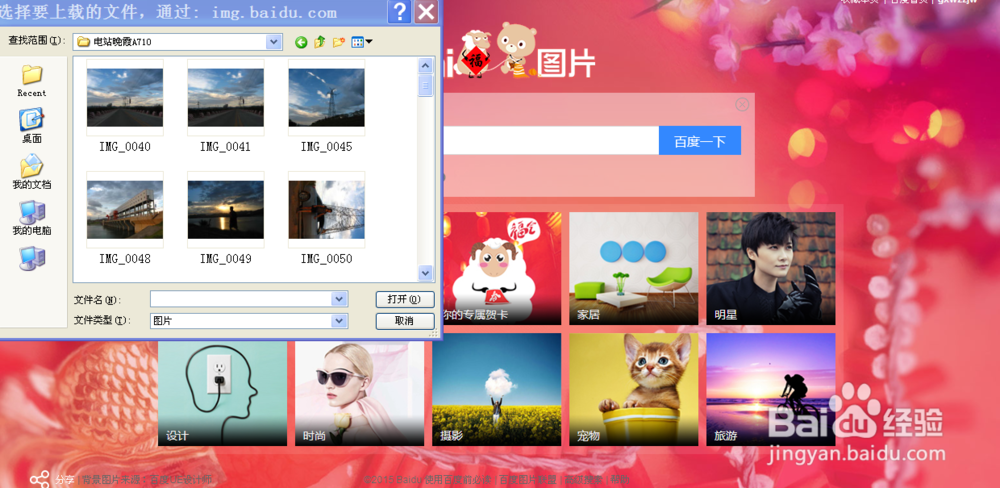This screenshot has width=1000, height=488.
Task: Select thumbnail IMG_0040
Action: point(125,98)
